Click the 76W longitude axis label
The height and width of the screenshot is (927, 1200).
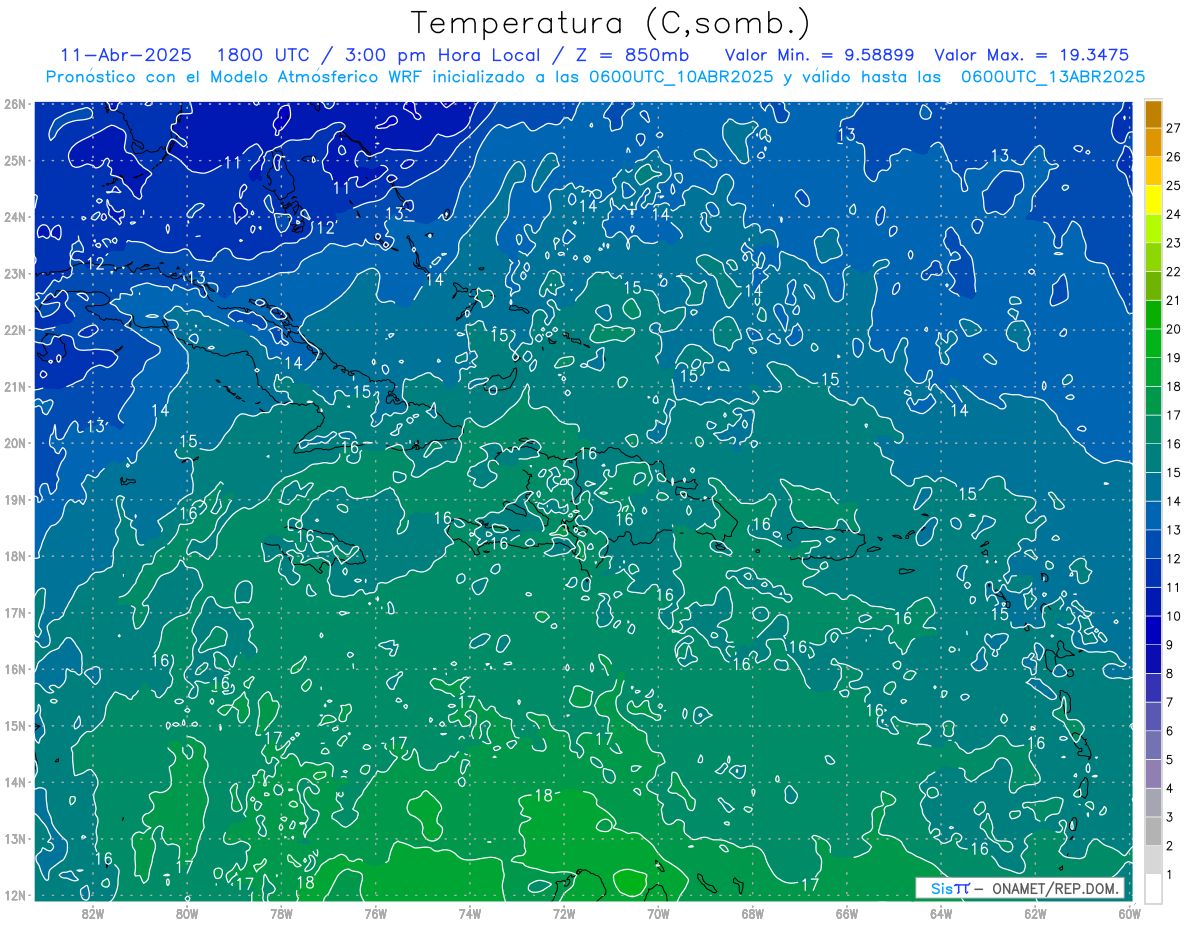(376, 913)
